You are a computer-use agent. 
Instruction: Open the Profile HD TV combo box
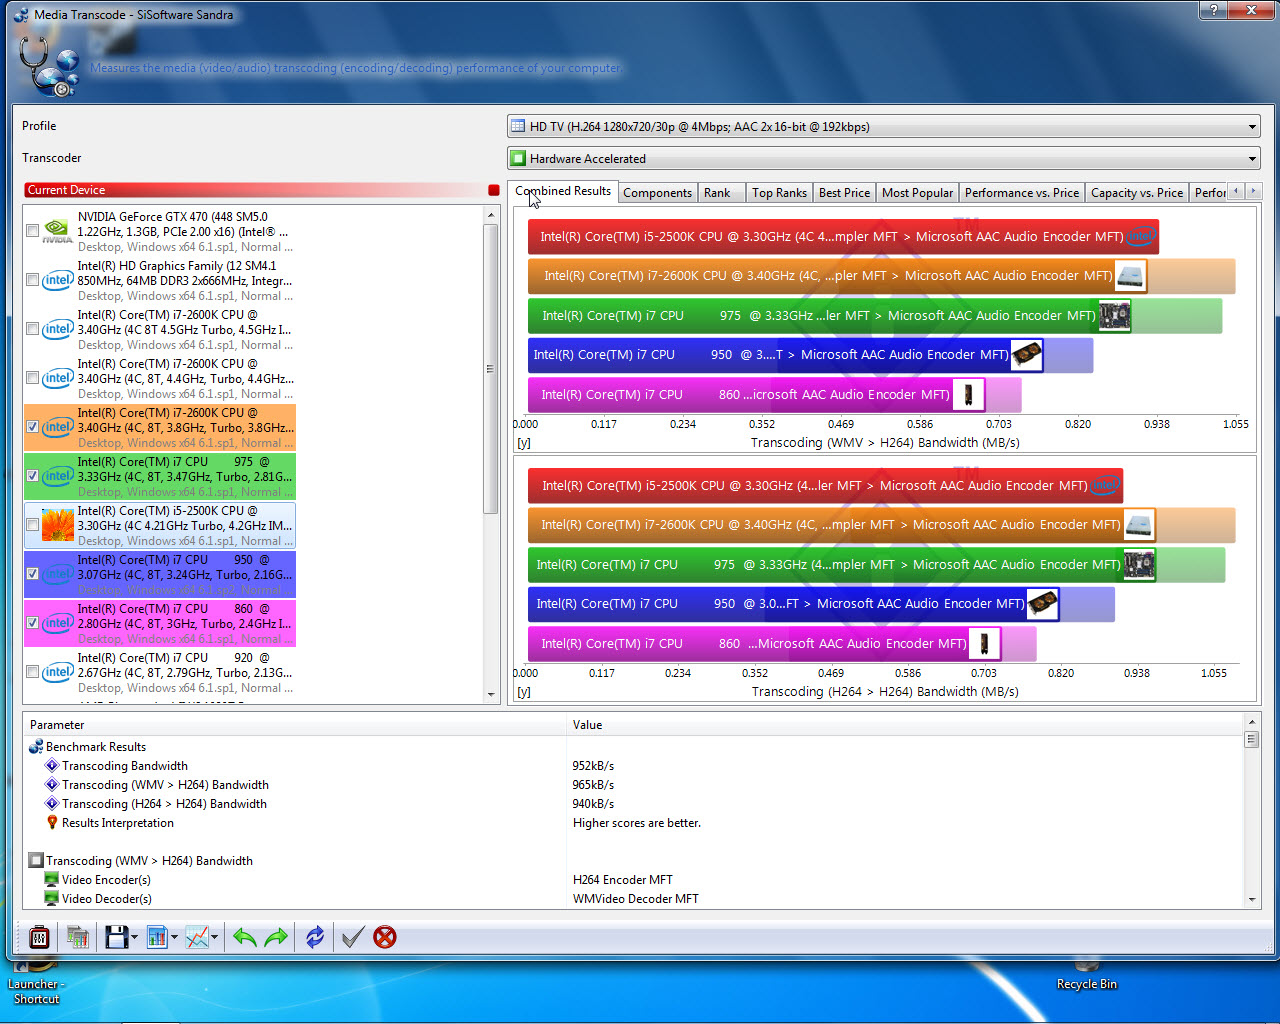click(x=884, y=127)
